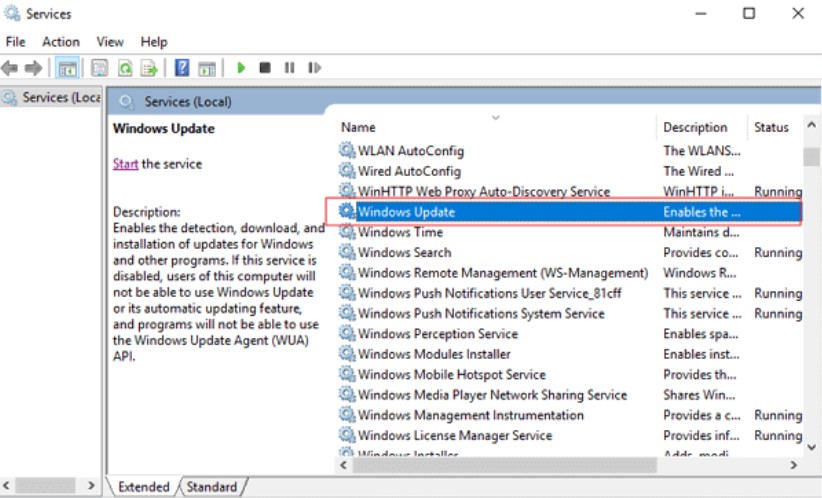
Task: Click gear icon beside WLAN AutoConfig
Action: (x=347, y=150)
